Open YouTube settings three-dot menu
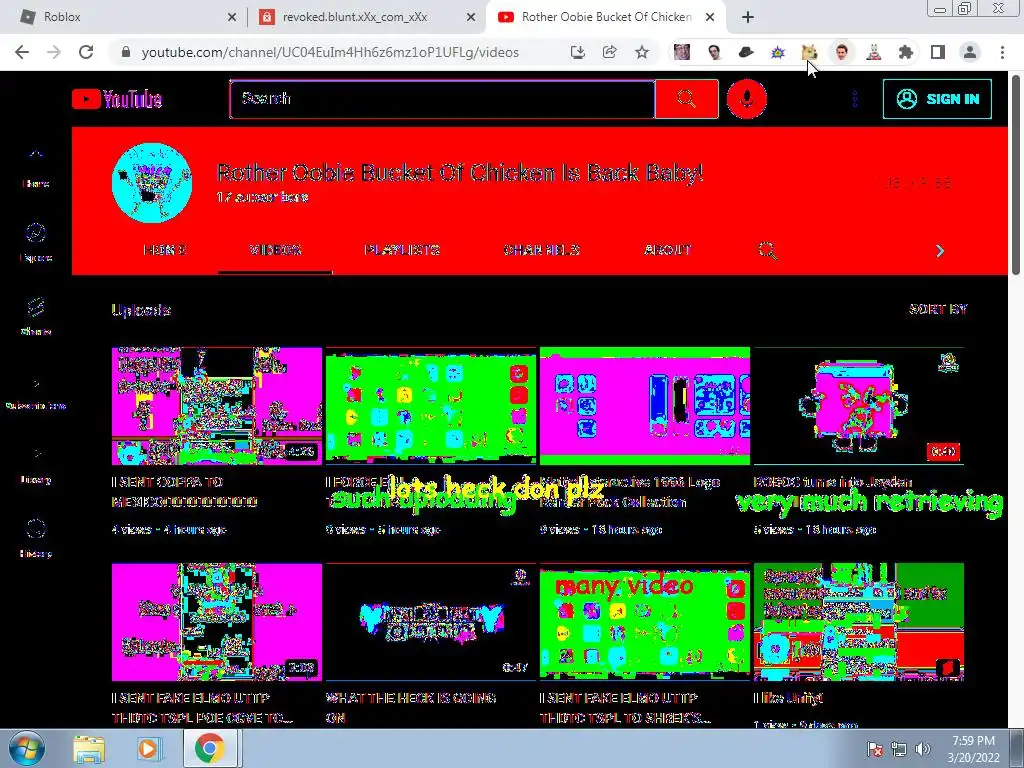Image resolution: width=1024 pixels, height=768 pixels. pos(855,99)
